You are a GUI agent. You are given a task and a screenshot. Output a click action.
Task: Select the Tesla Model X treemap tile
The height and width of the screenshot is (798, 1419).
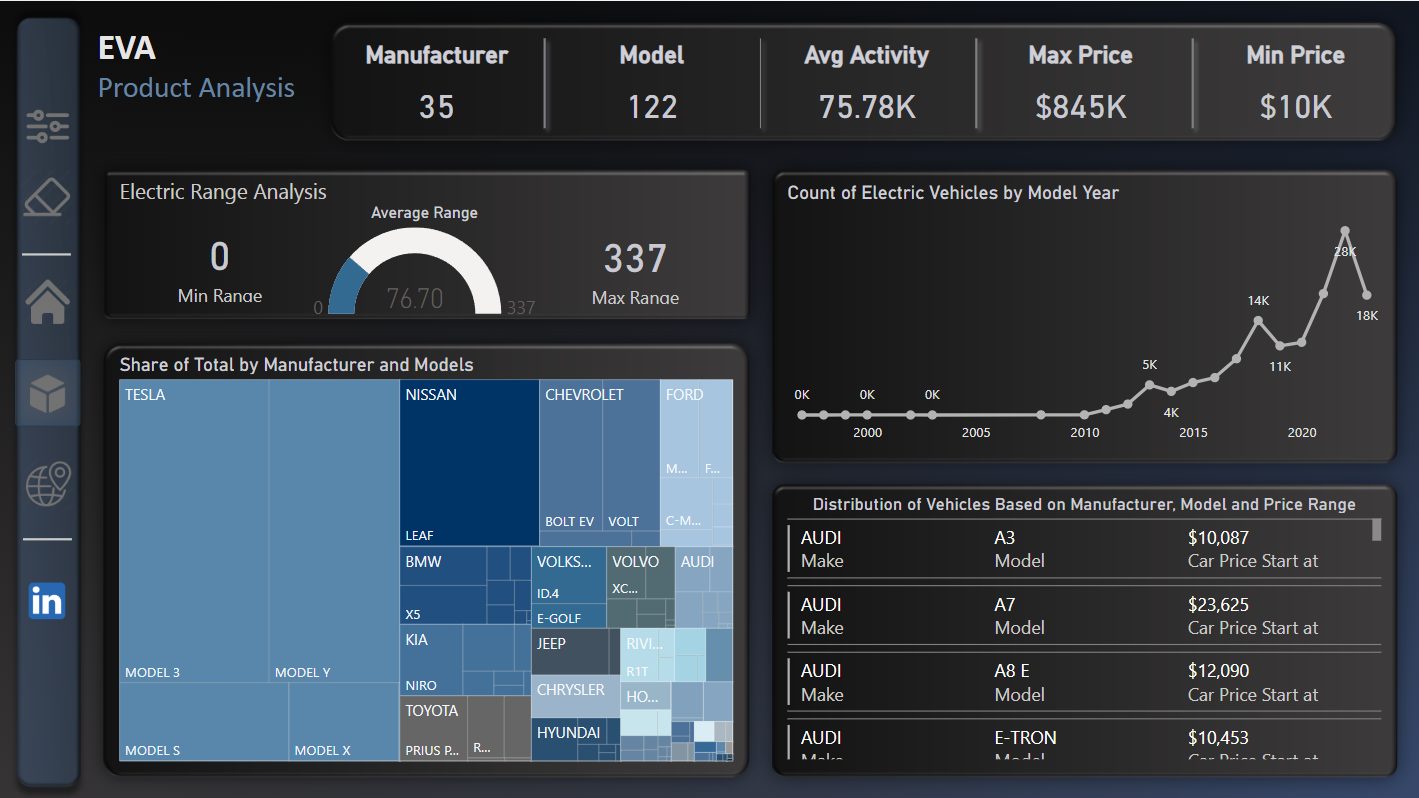[x=344, y=721]
